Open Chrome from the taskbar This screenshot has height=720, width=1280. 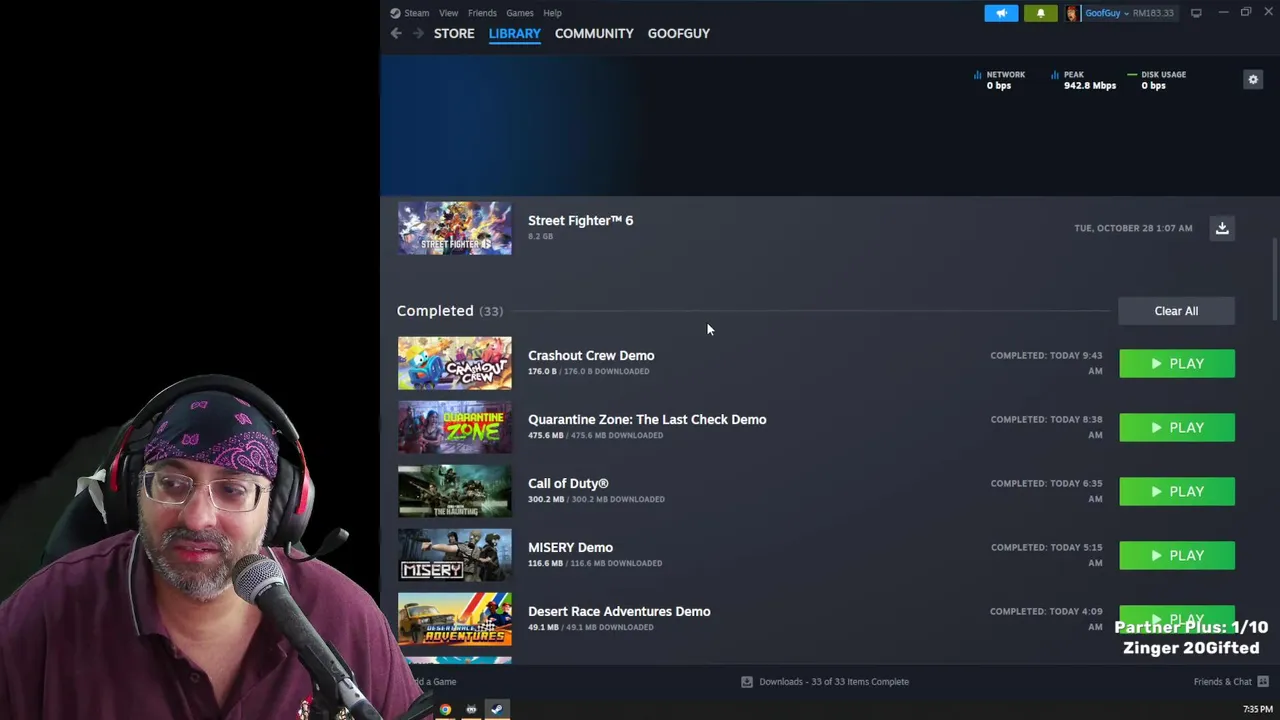click(x=445, y=710)
